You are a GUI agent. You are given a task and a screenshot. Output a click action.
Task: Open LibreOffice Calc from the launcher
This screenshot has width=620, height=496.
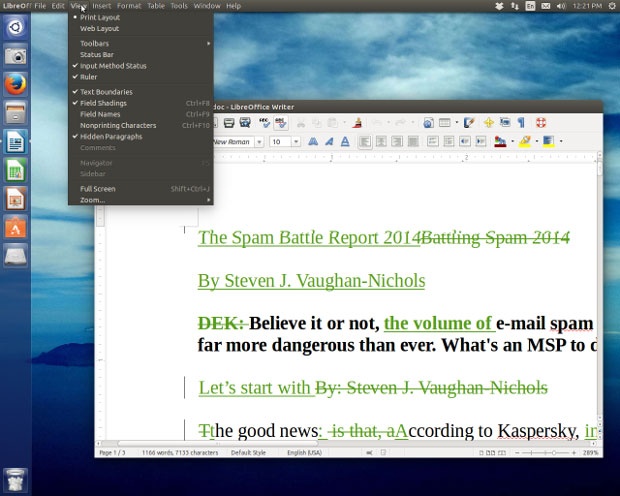point(15,170)
